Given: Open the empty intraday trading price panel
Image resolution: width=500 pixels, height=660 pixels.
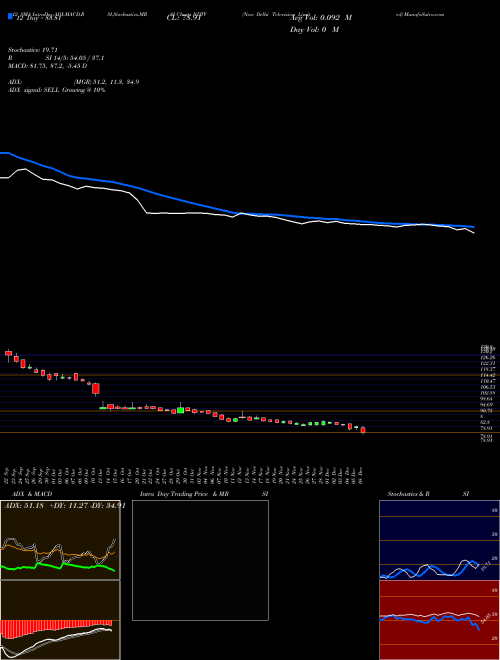Looking at the screenshot, I should click(x=200, y=560).
